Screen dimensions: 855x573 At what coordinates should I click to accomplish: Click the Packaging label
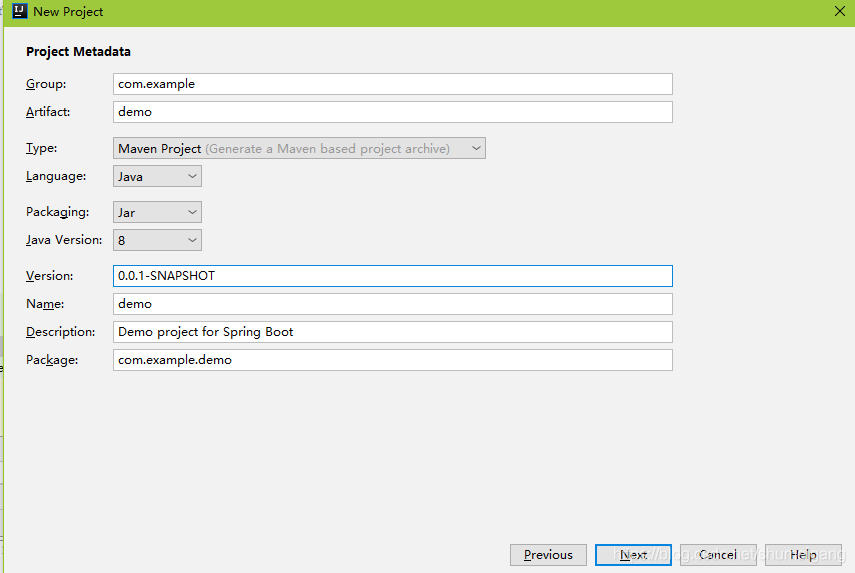(57, 212)
